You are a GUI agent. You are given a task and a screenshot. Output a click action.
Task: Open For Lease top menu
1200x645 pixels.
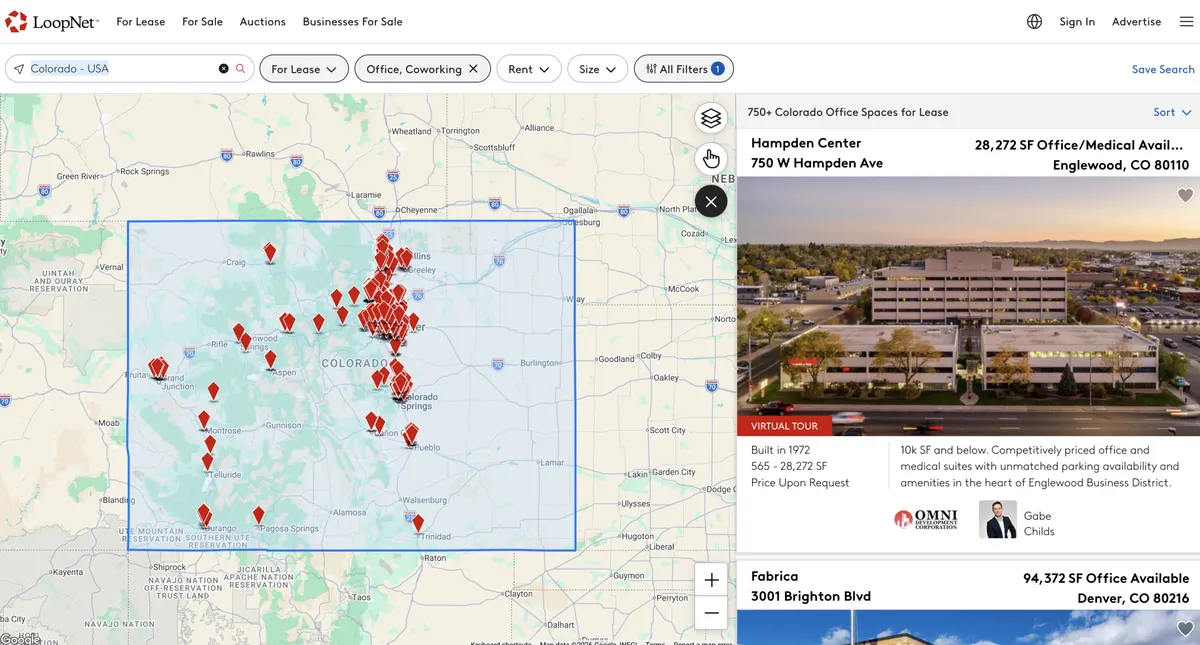[141, 21]
